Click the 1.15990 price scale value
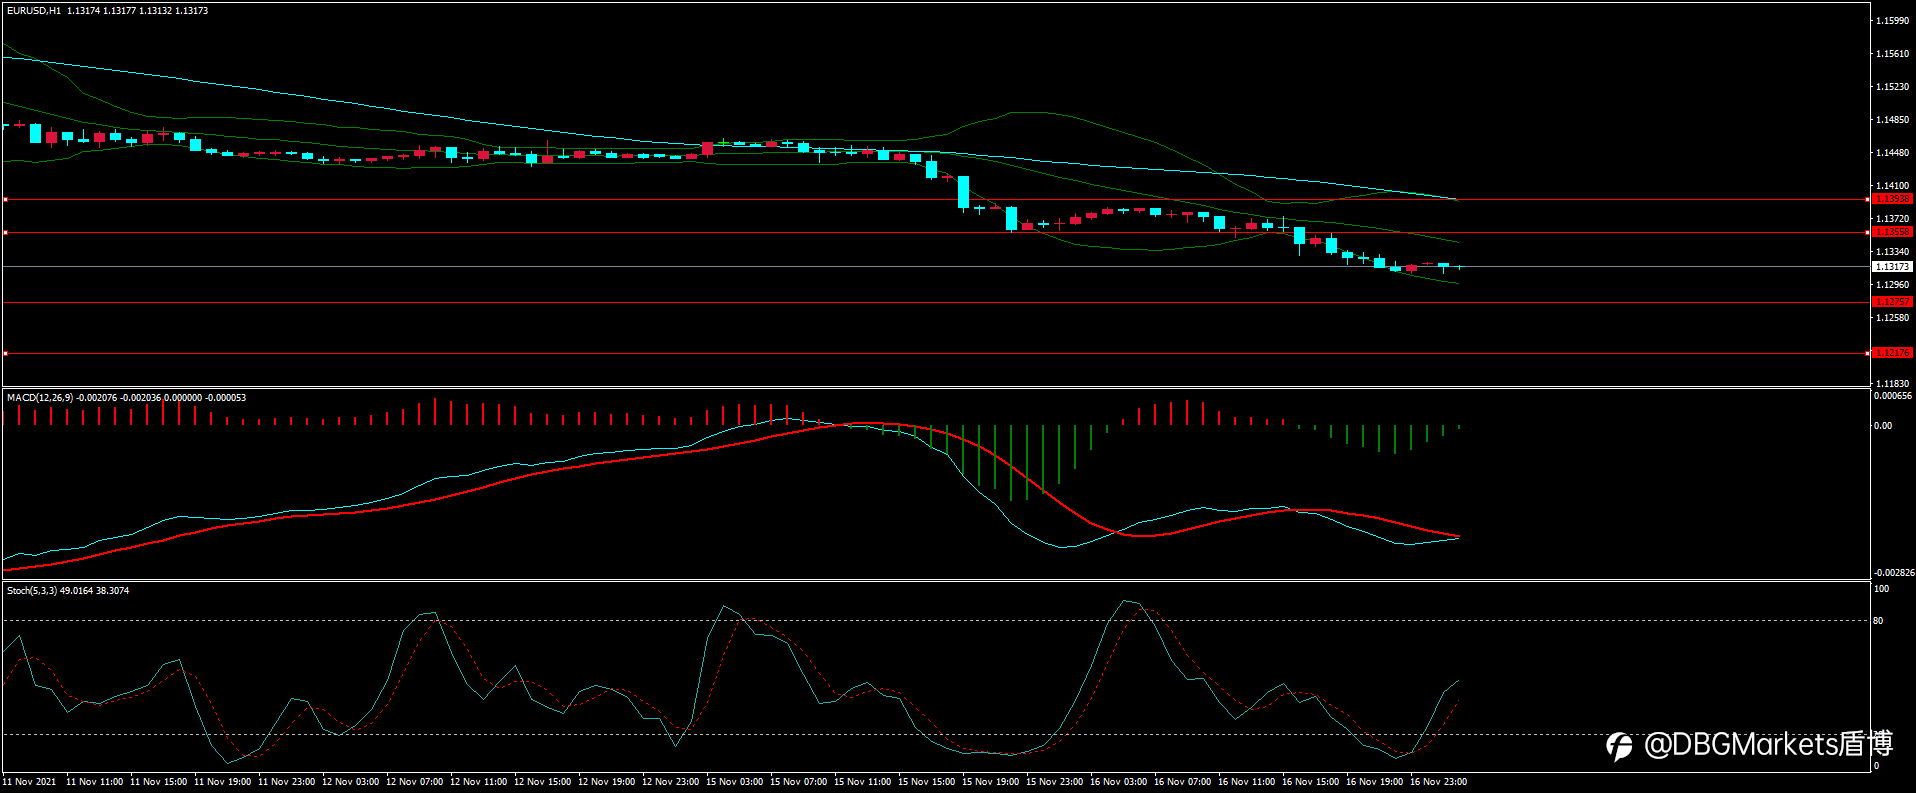 pyautogui.click(x=1892, y=21)
